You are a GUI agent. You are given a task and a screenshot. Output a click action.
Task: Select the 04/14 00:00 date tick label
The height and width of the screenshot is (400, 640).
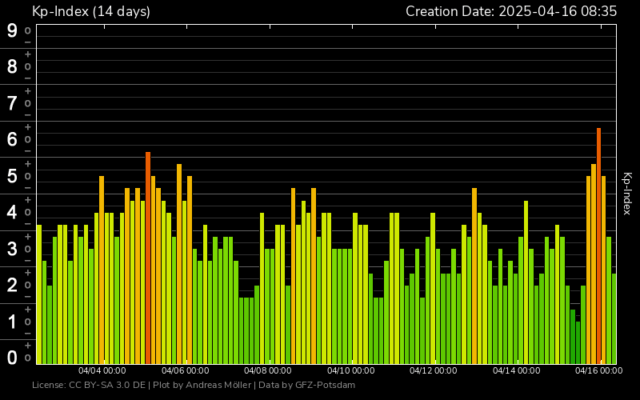517,370
